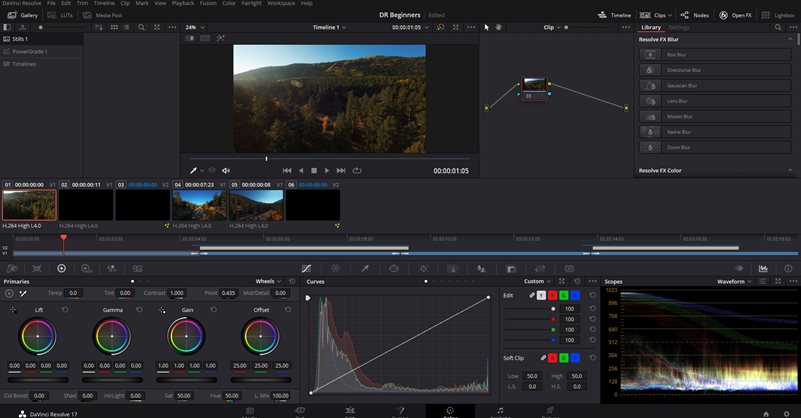Toggle the red Soft Clip channel
This screenshot has height=418, width=801.
click(554, 357)
